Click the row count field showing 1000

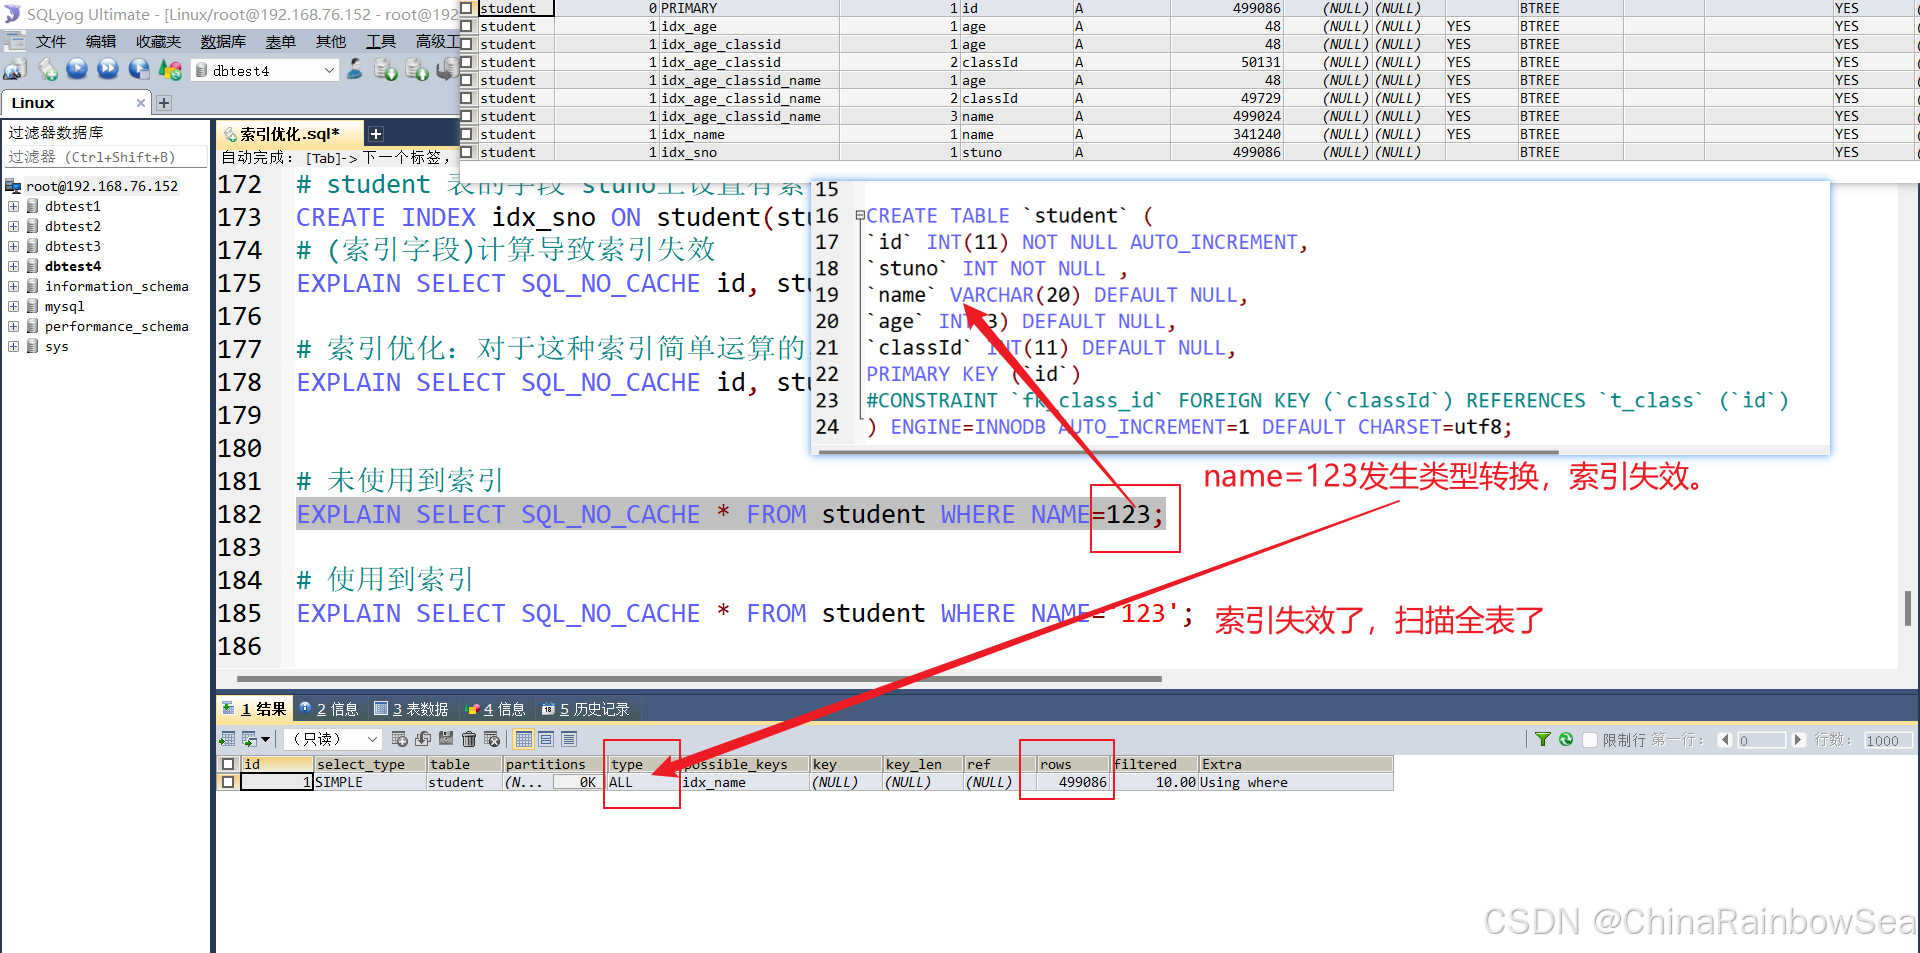click(1888, 740)
